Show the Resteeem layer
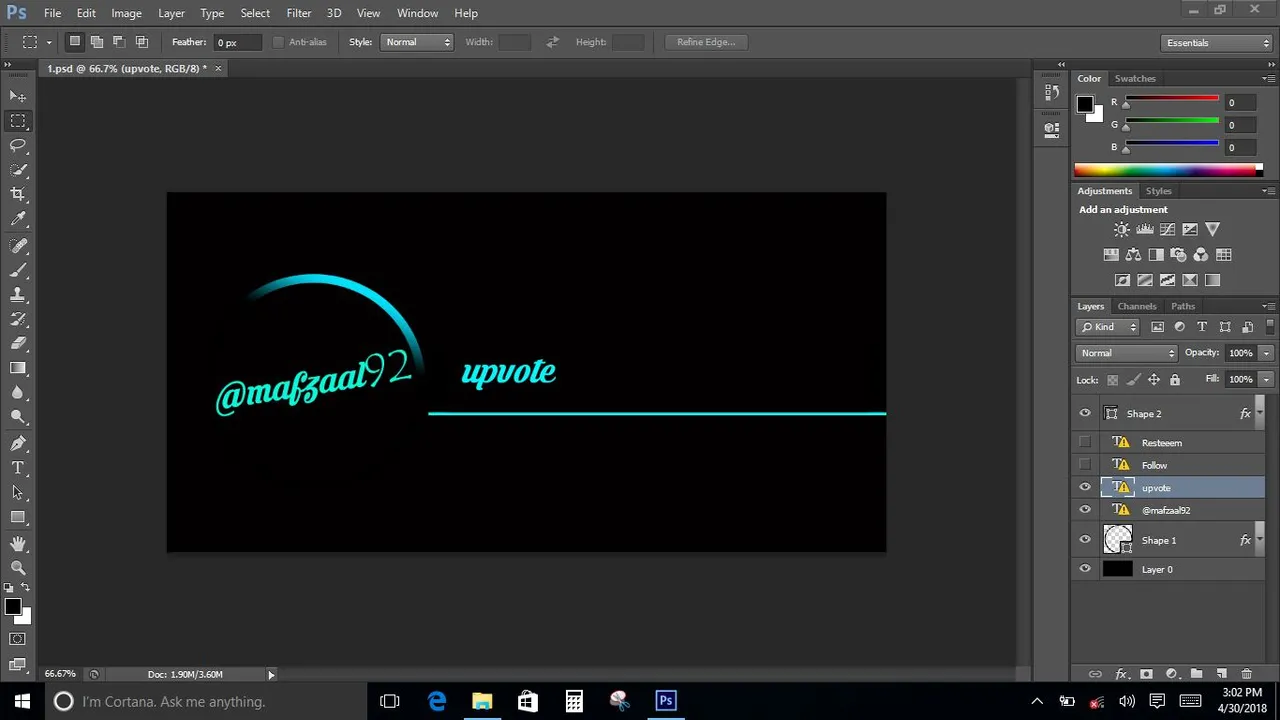1280x720 pixels. click(x=1085, y=442)
